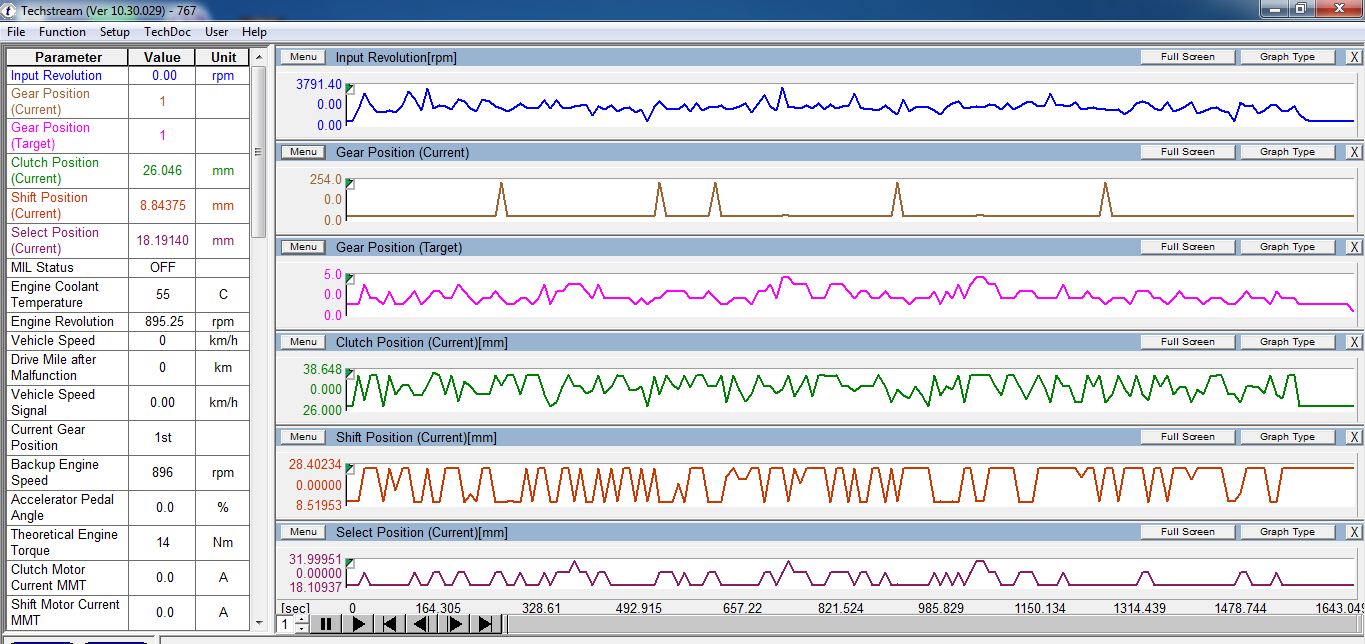The width and height of the screenshot is (1365, 644).
Task: Close the Input Revolution graph with X
Action: (x=1354, y=57)
